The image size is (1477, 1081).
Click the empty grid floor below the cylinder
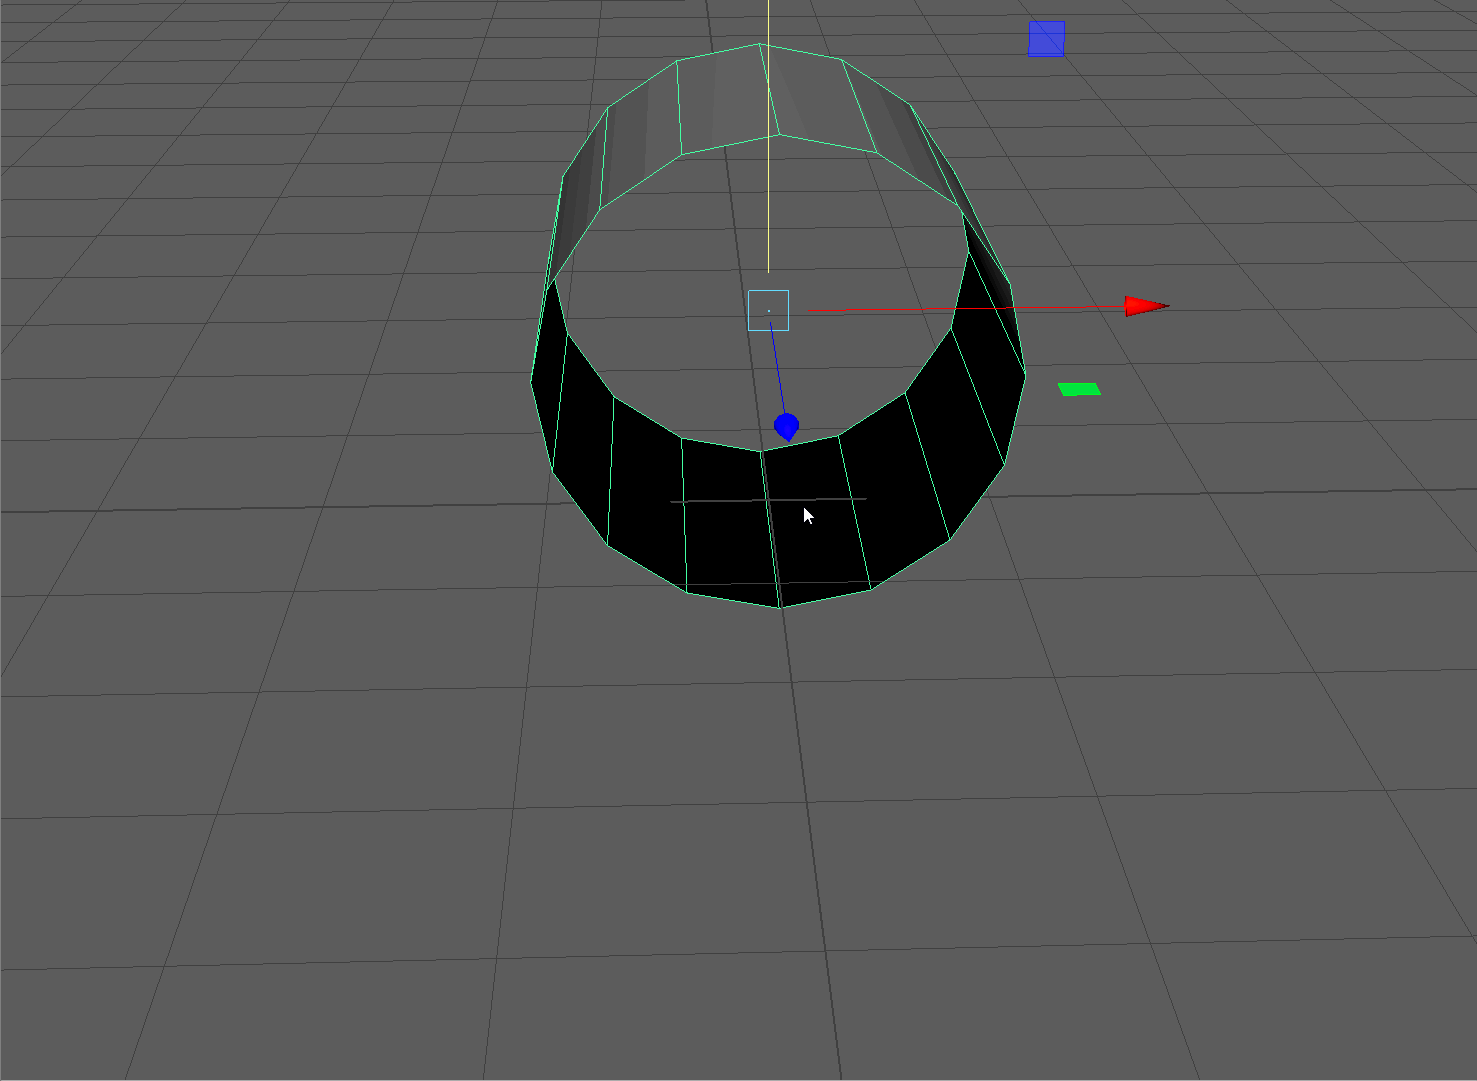[x=650, y=850]
